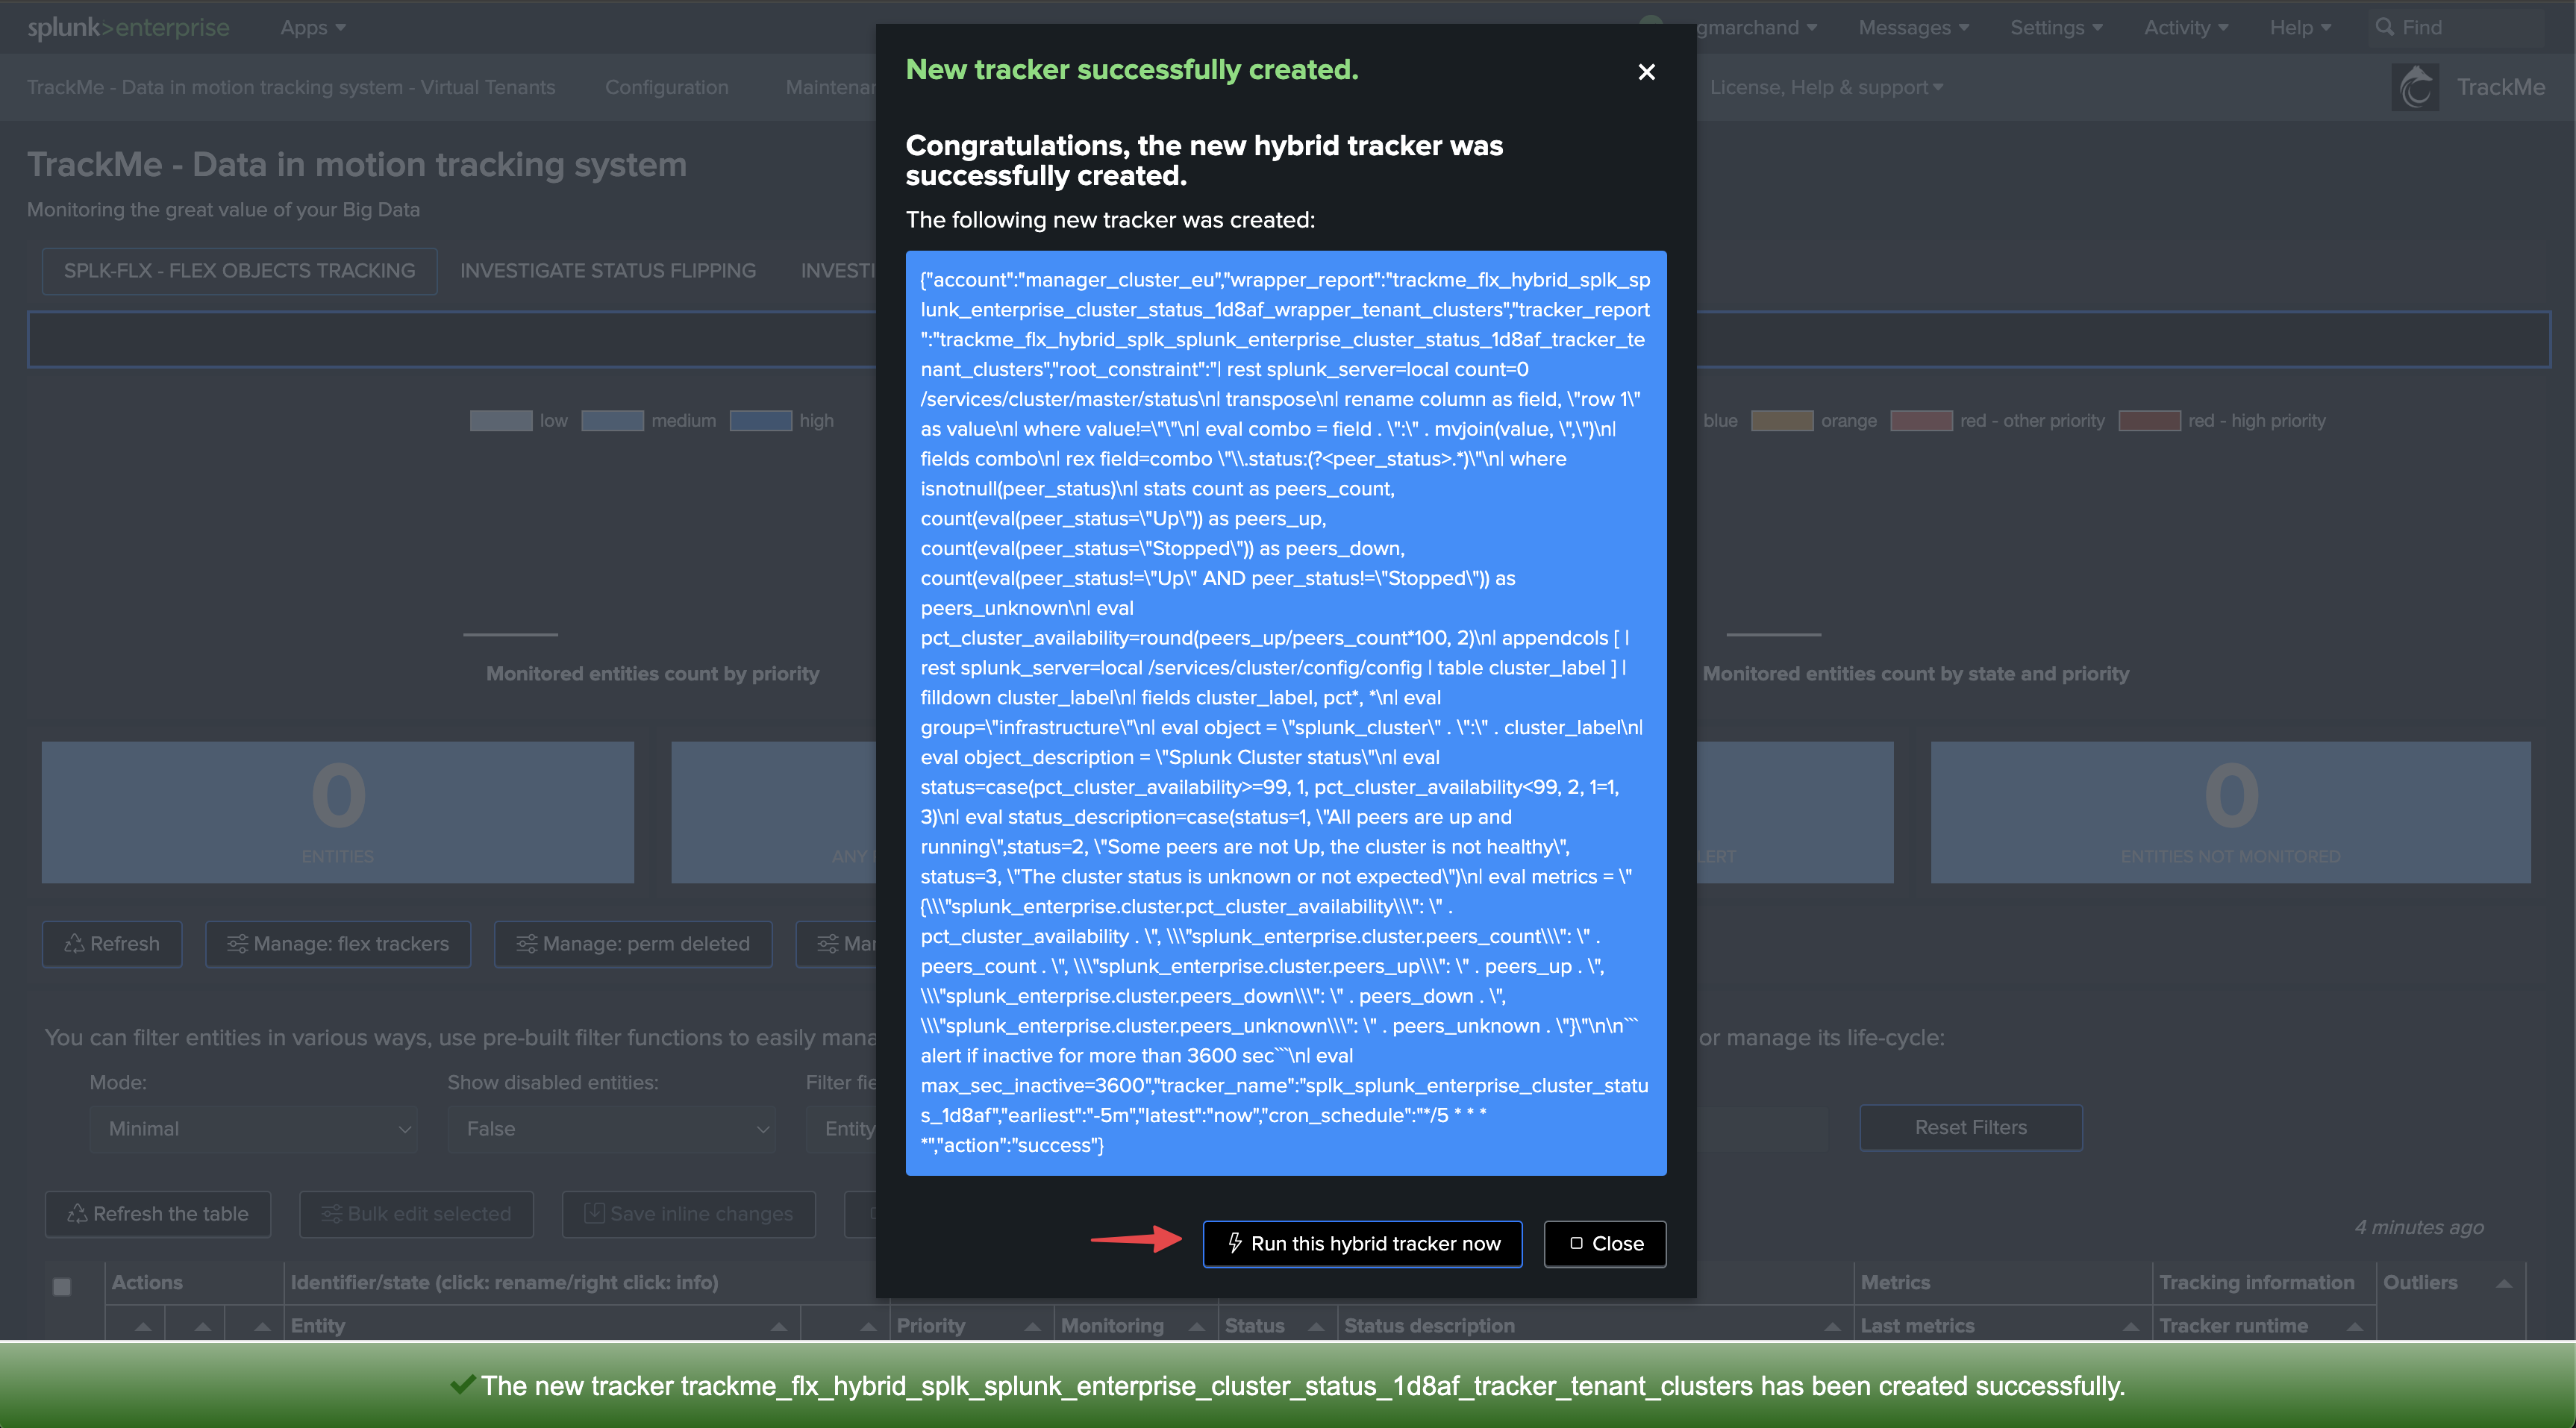Click the TrackMe app logo icon
This screenshot has height=1428, width=2576.
point(2415,87)
